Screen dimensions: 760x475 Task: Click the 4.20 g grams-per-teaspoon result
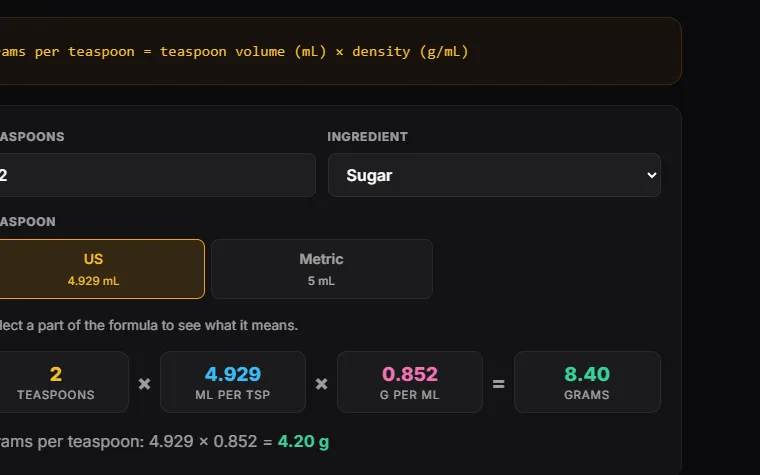303,442
